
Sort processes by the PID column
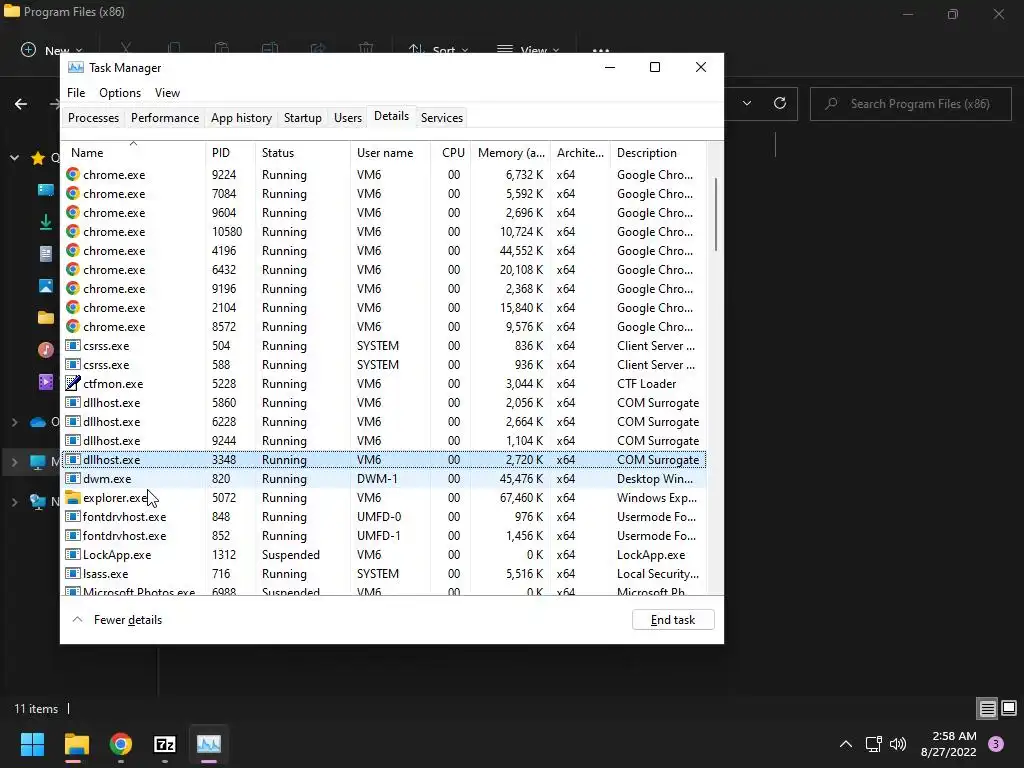click(231, 153)
